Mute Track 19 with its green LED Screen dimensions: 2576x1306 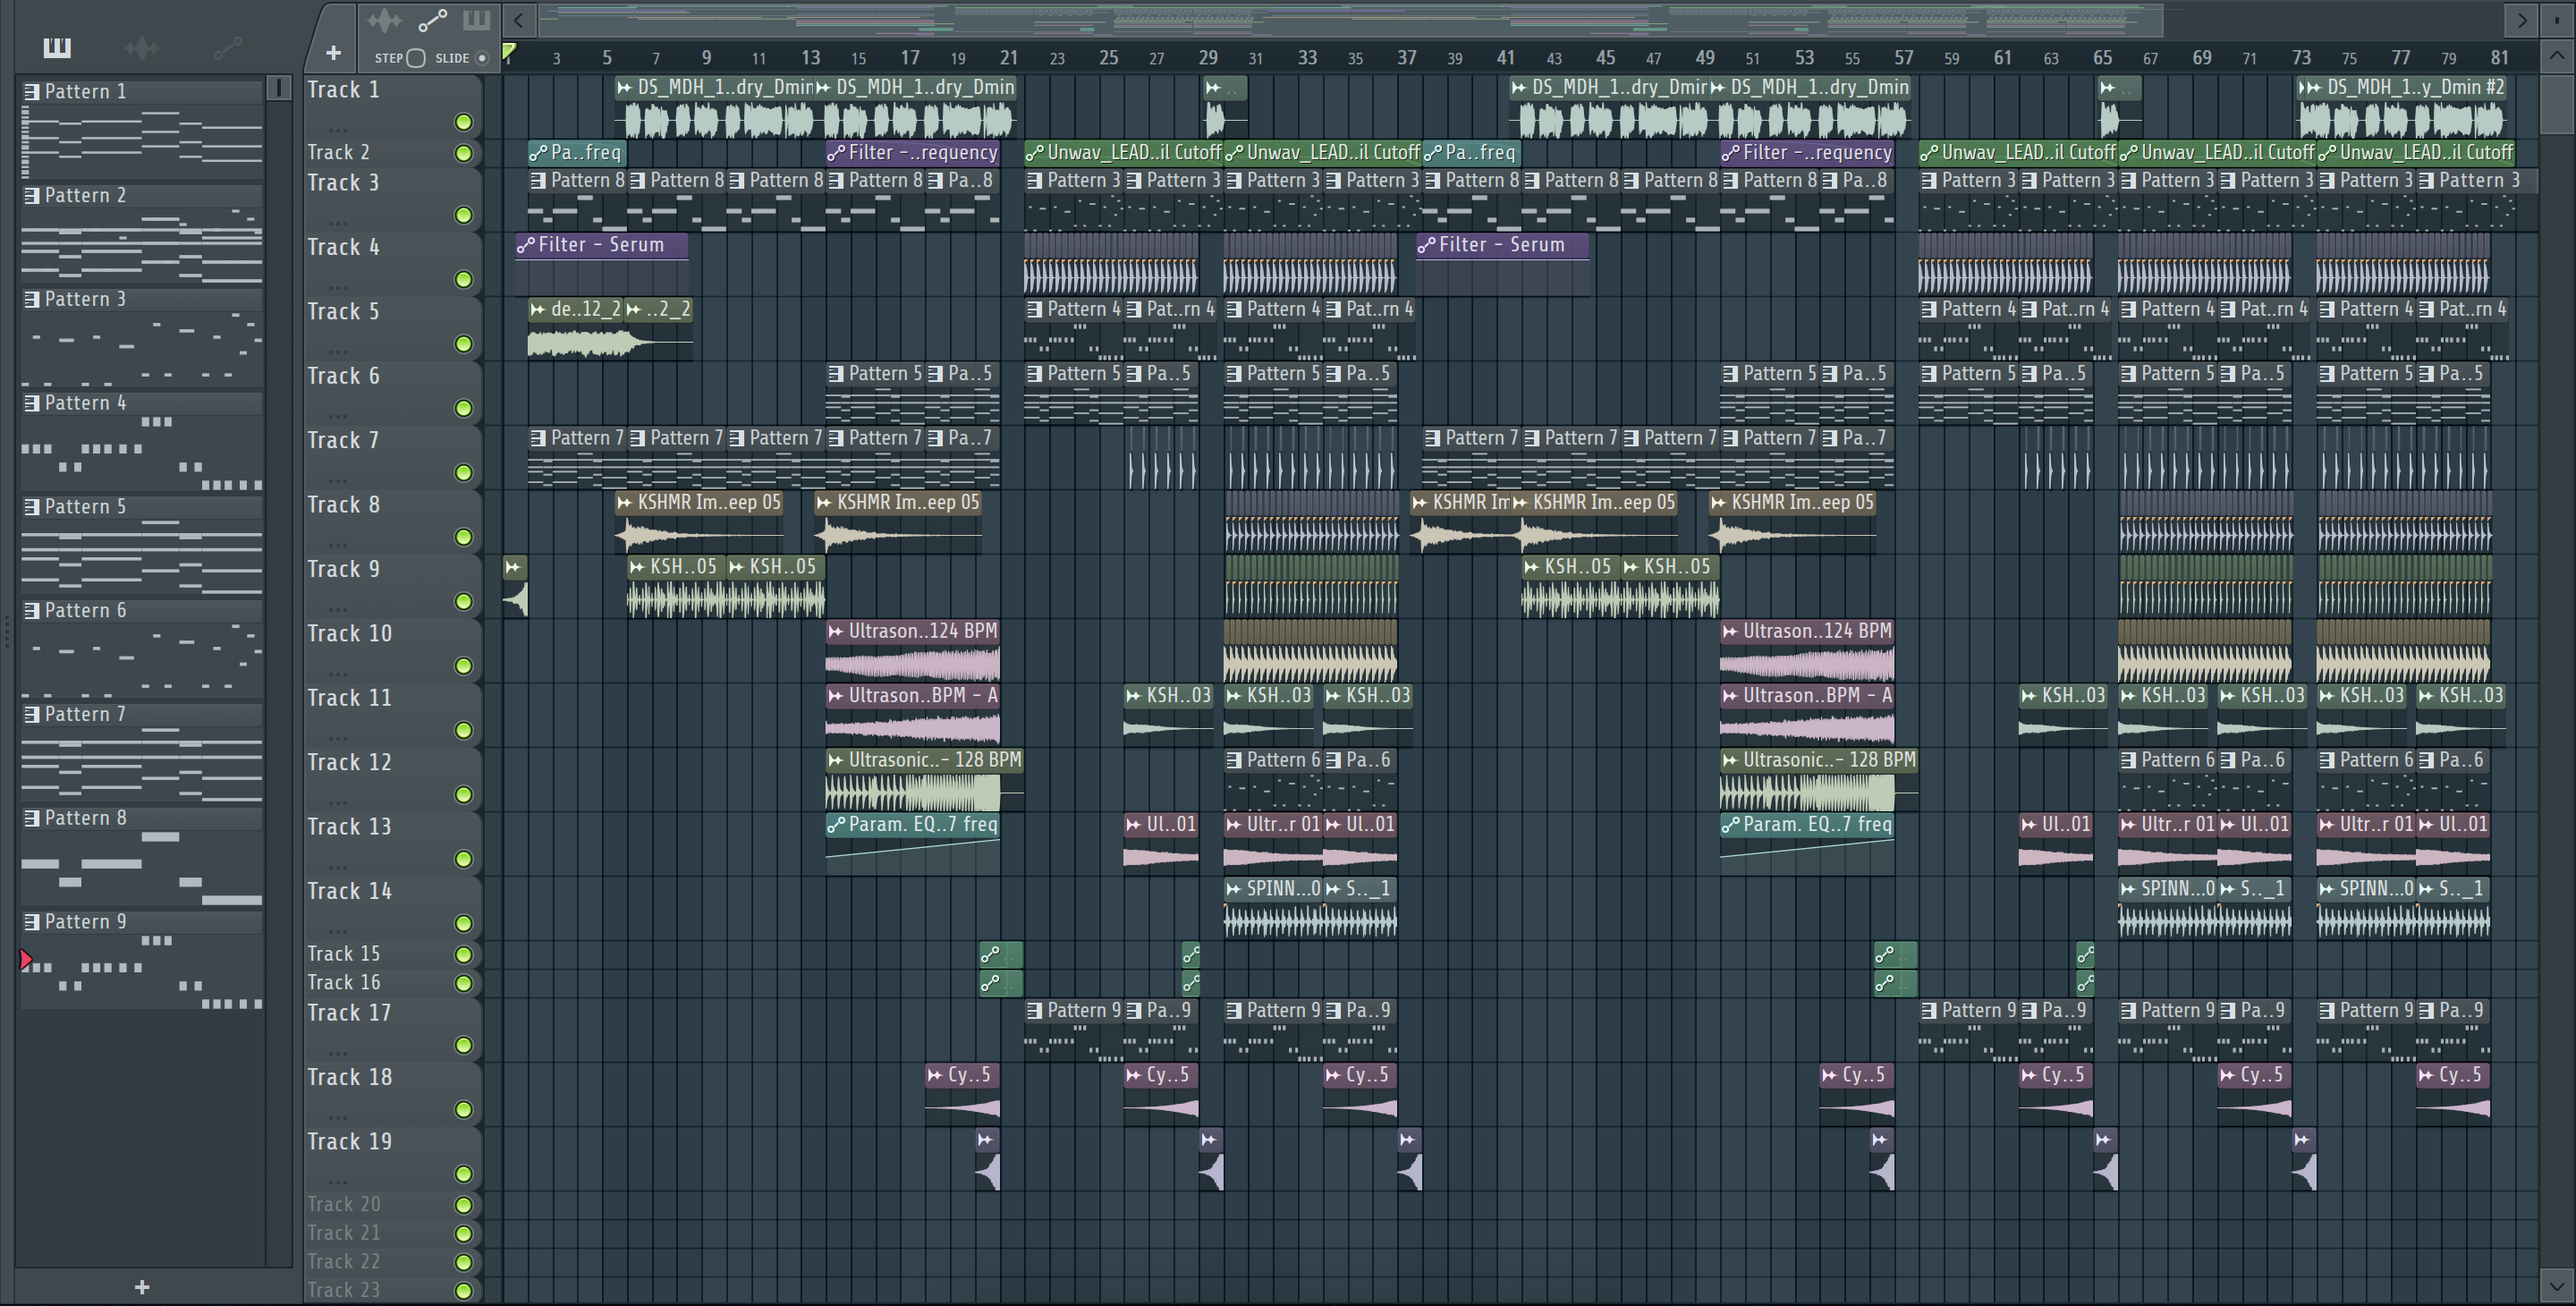point(463,1174)
